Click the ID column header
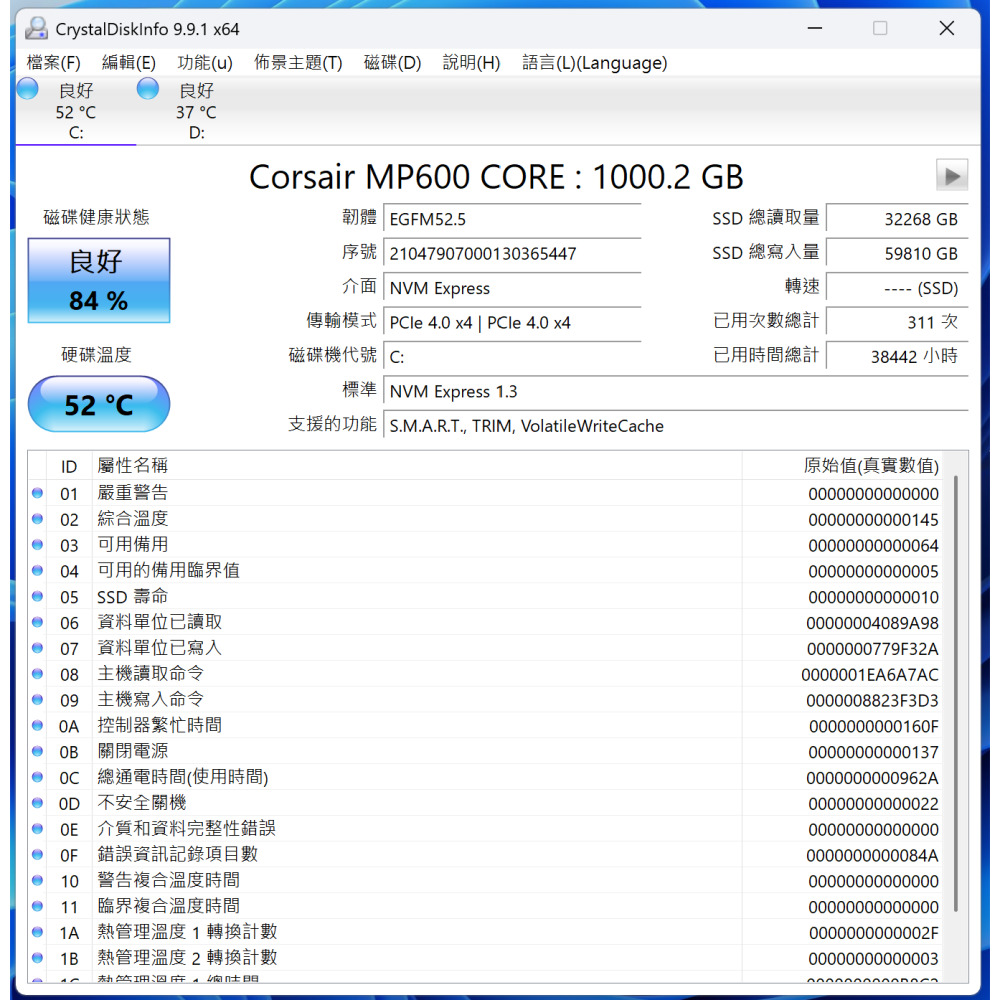The image size is (1000, 1000). pyautogui.click(x=70, y=466)
